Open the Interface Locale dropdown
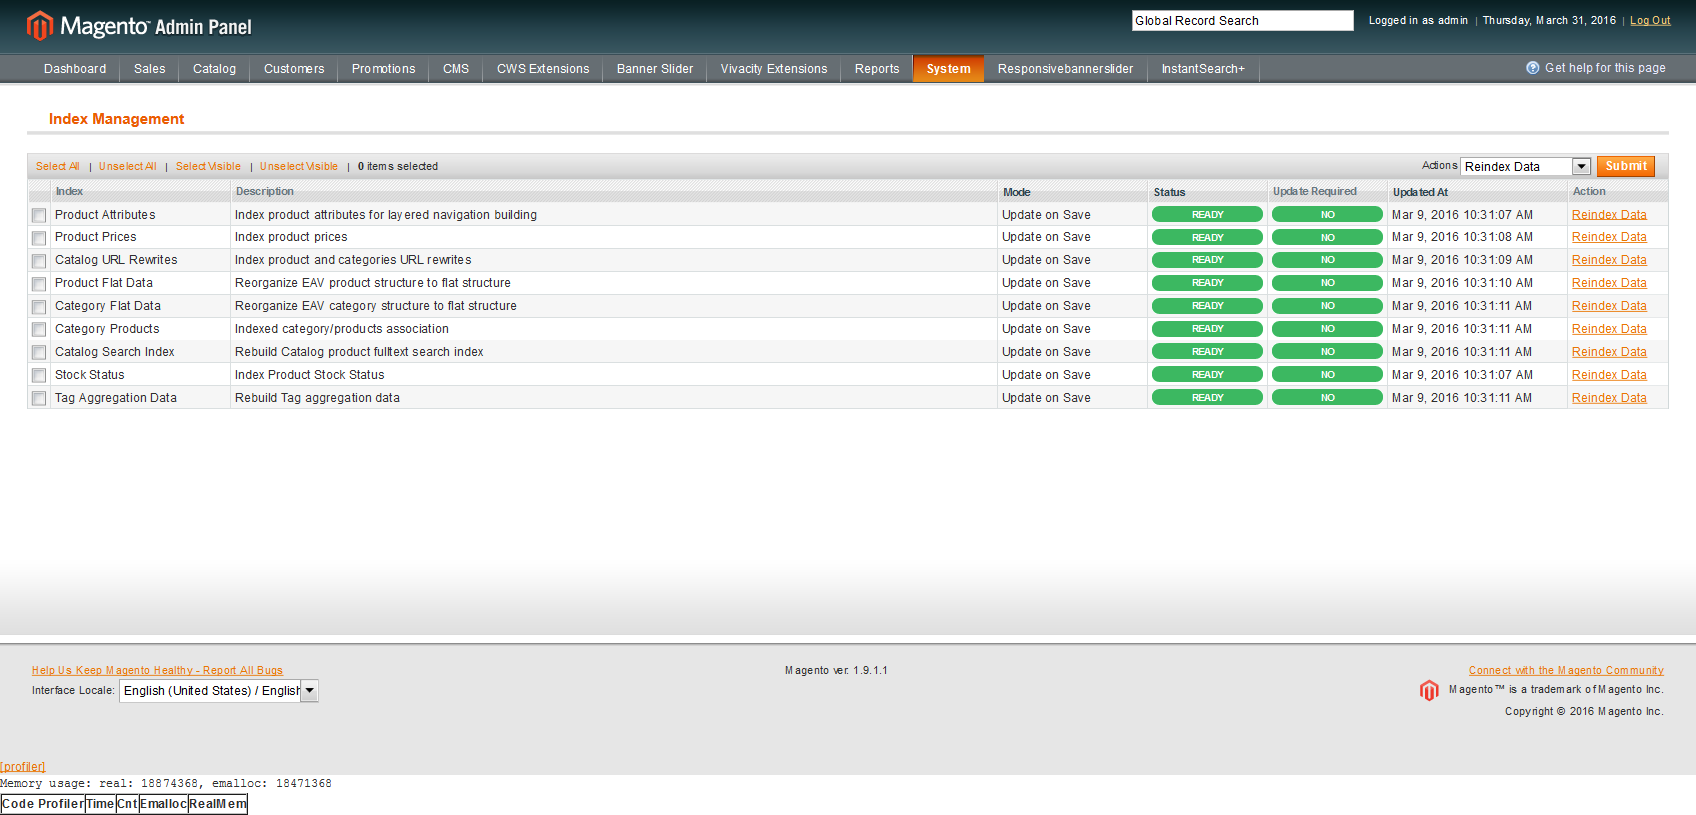 219,691
